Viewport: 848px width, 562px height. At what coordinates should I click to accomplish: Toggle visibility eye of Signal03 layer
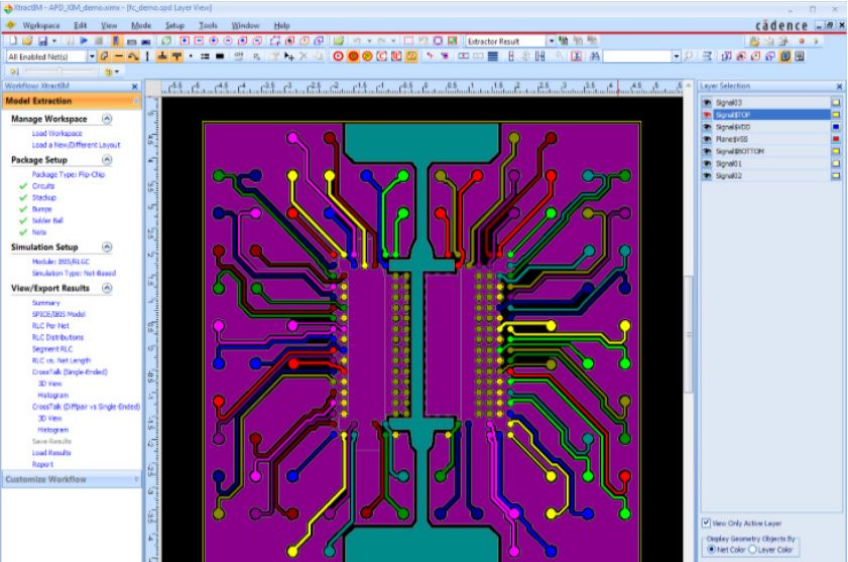coord(707,102)
